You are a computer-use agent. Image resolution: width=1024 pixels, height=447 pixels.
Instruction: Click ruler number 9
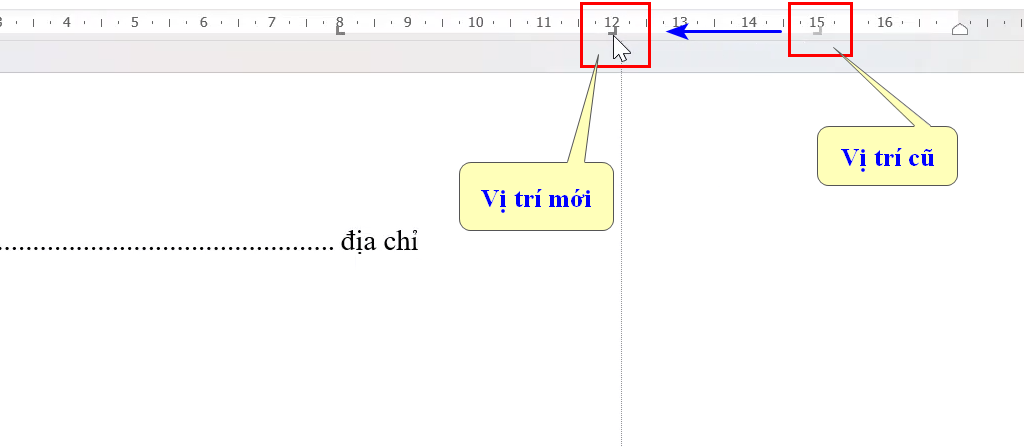[x=408, y=22]
